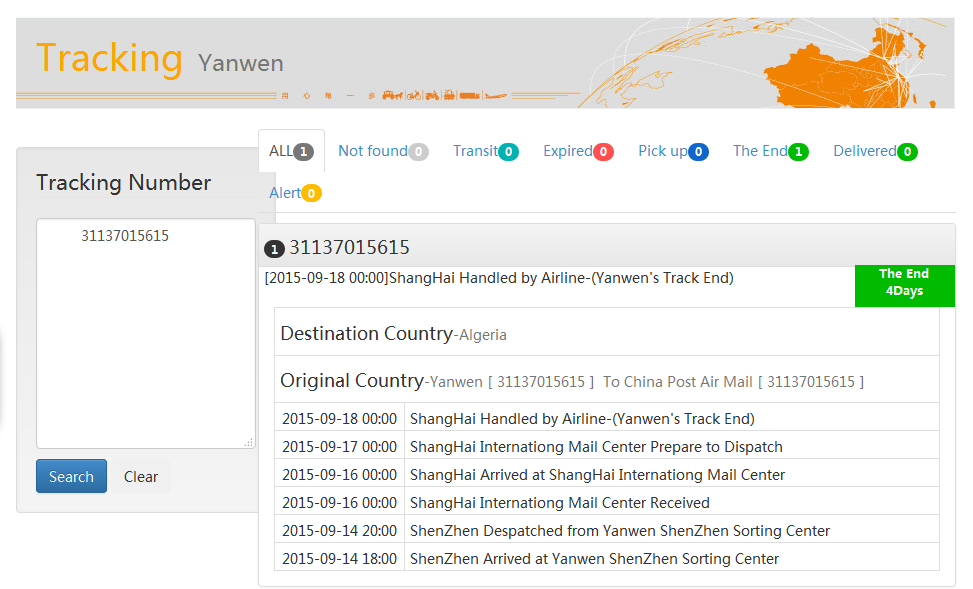View The End tab

(x=770, y=151)
